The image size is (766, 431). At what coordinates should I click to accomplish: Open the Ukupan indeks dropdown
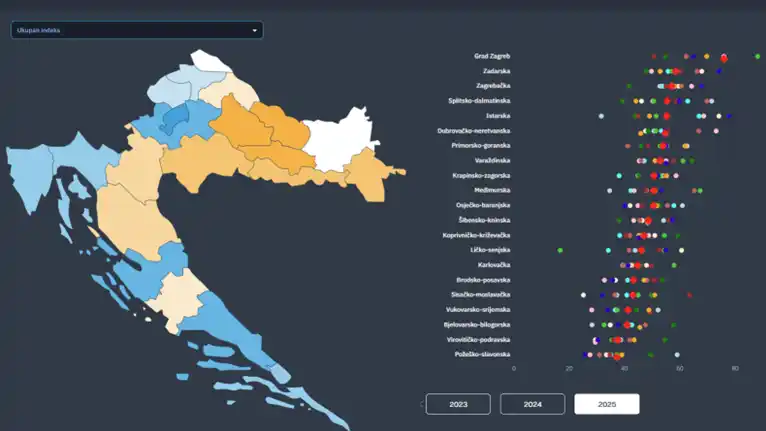[x=137, y=30]
